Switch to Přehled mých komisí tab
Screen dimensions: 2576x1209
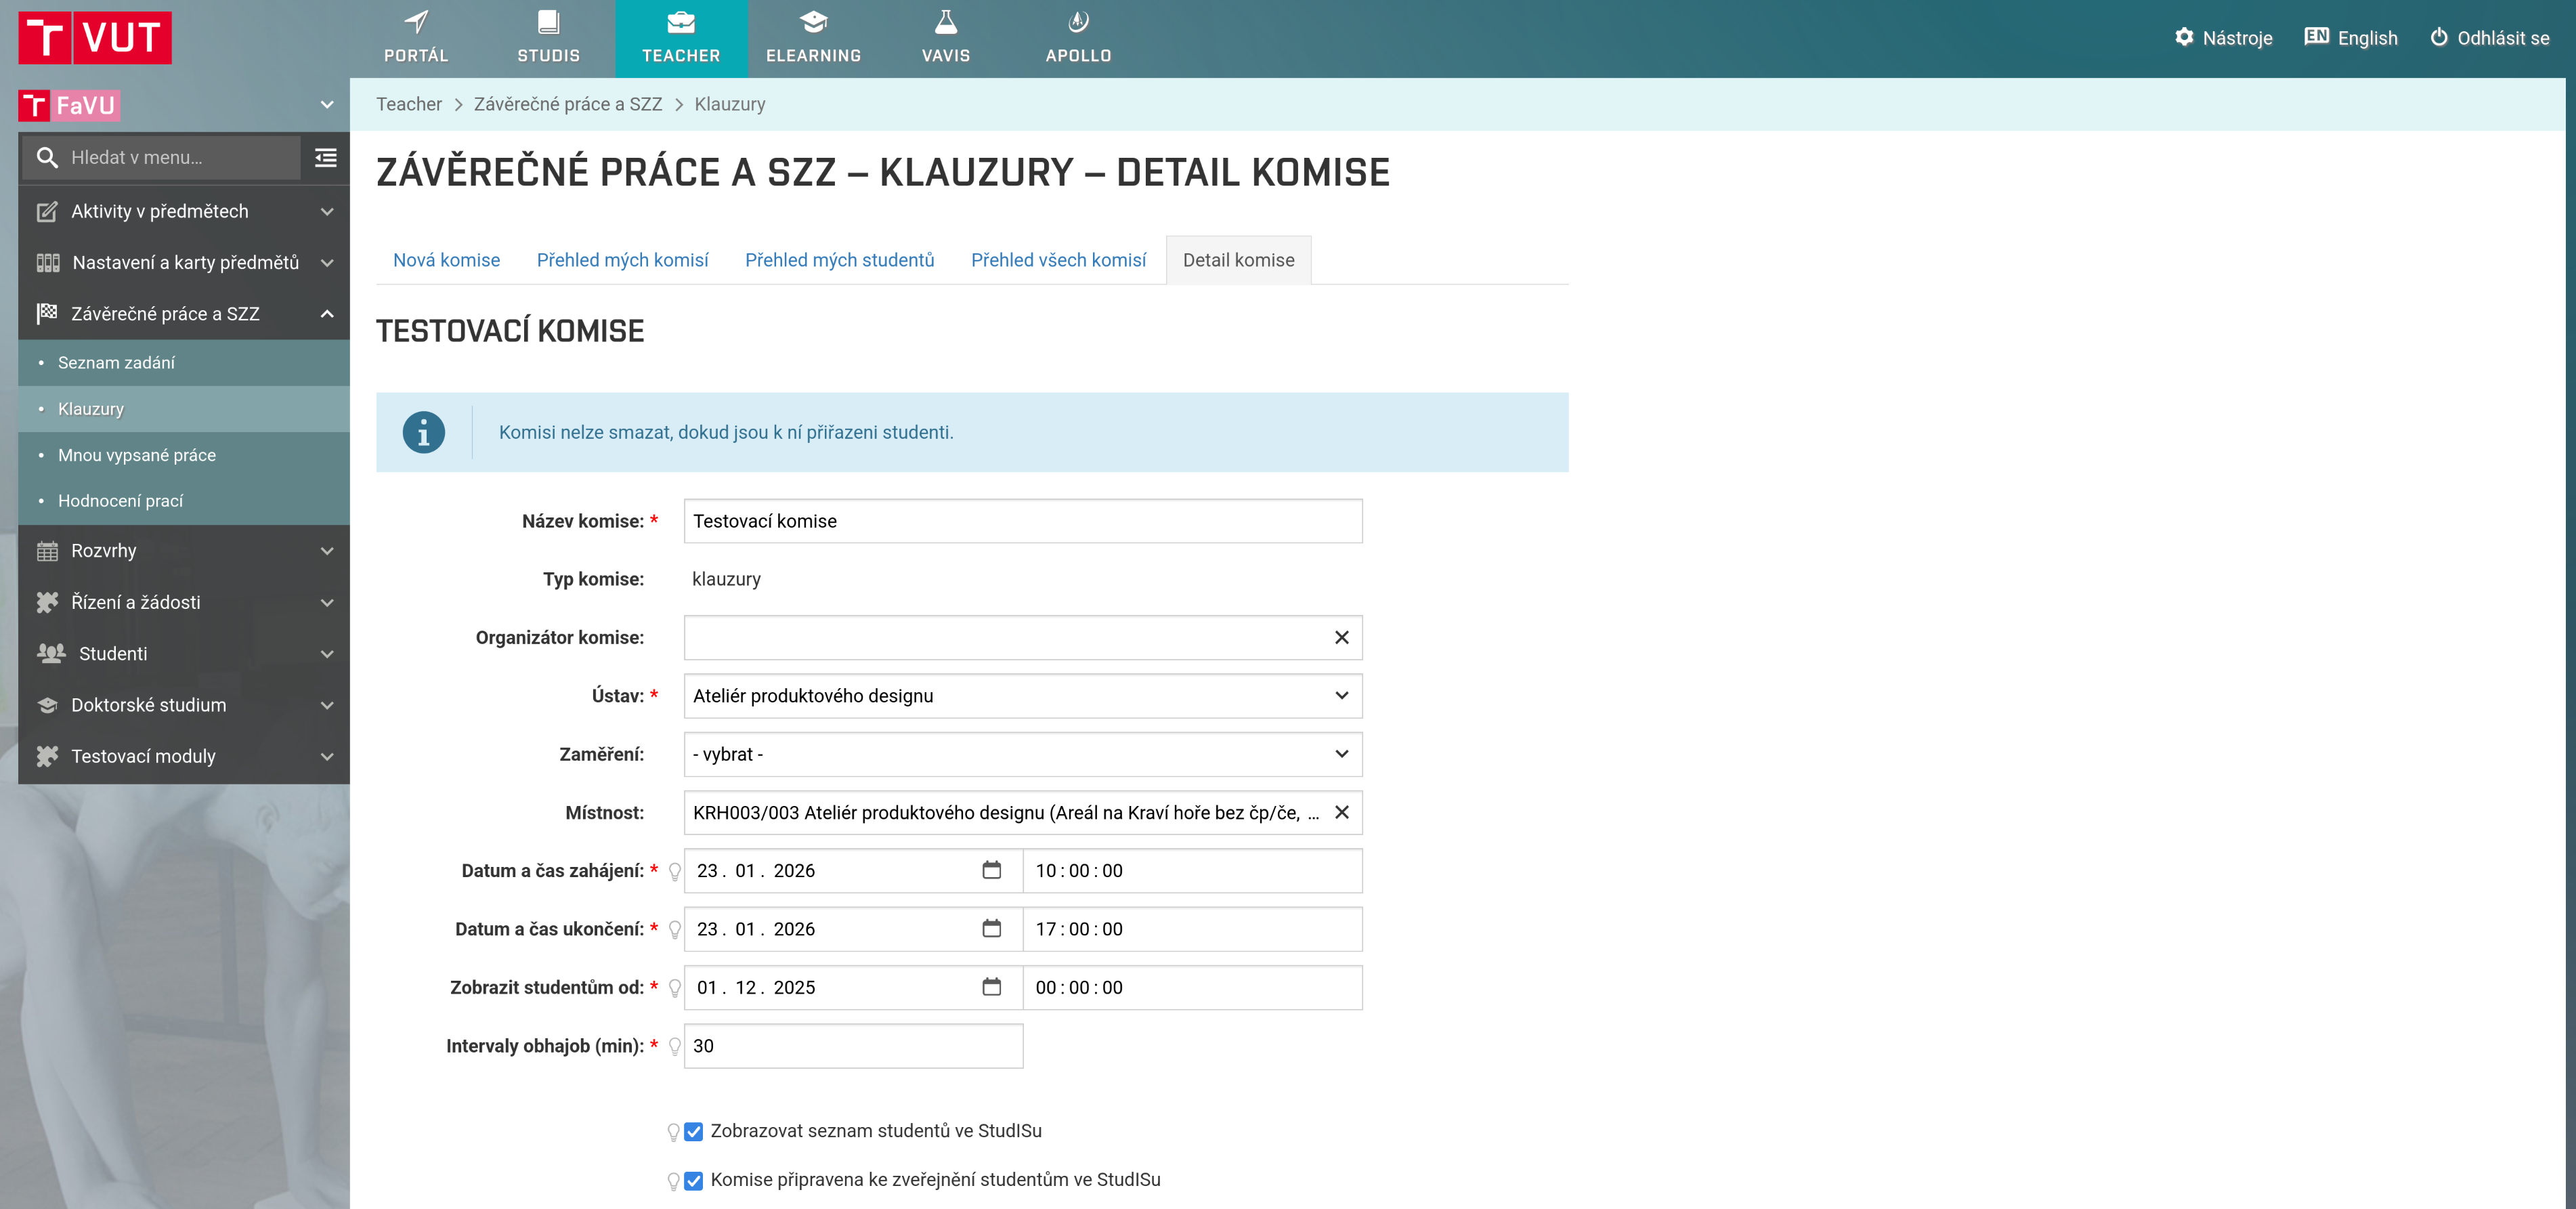(622, 260)
